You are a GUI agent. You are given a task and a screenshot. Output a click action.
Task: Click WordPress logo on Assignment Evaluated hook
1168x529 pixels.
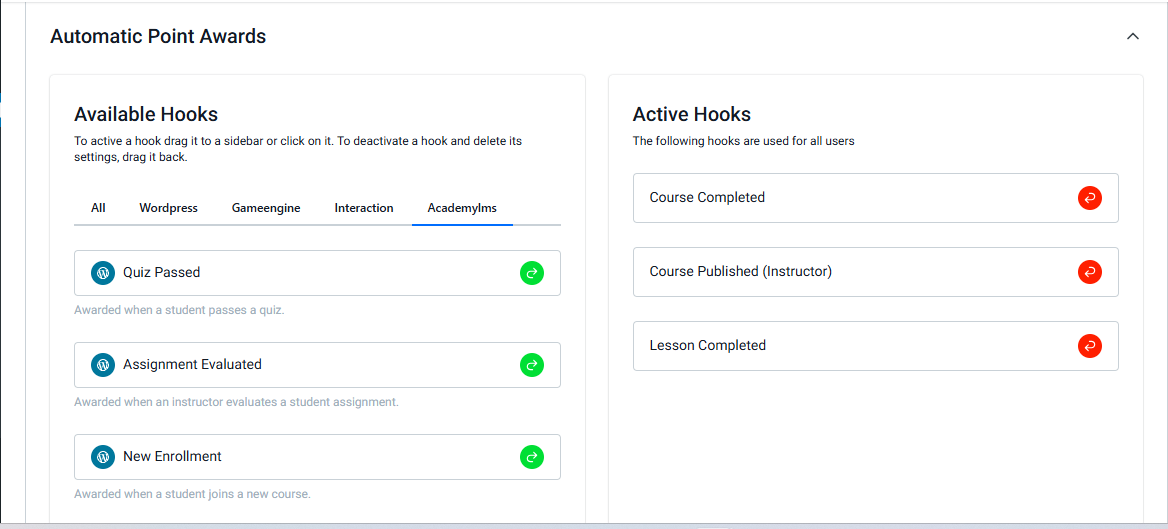[x=103, y=365]
